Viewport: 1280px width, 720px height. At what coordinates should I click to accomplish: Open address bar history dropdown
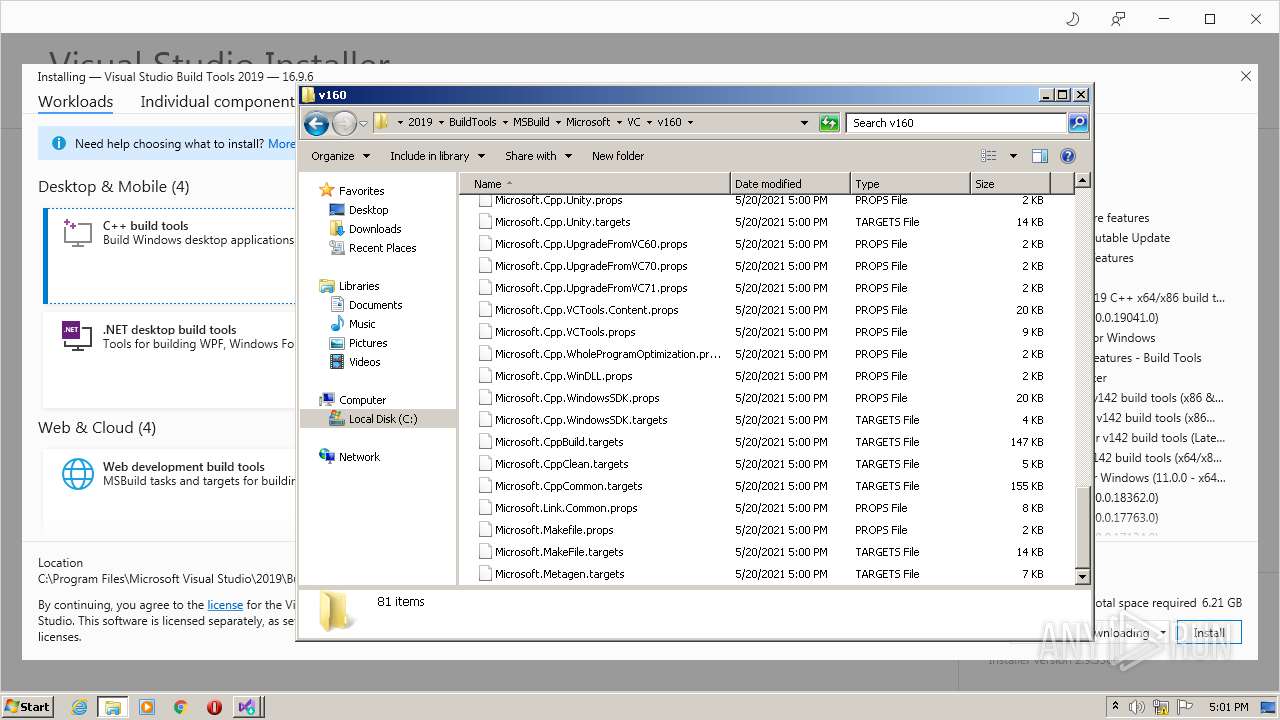(x=804, y=123)
